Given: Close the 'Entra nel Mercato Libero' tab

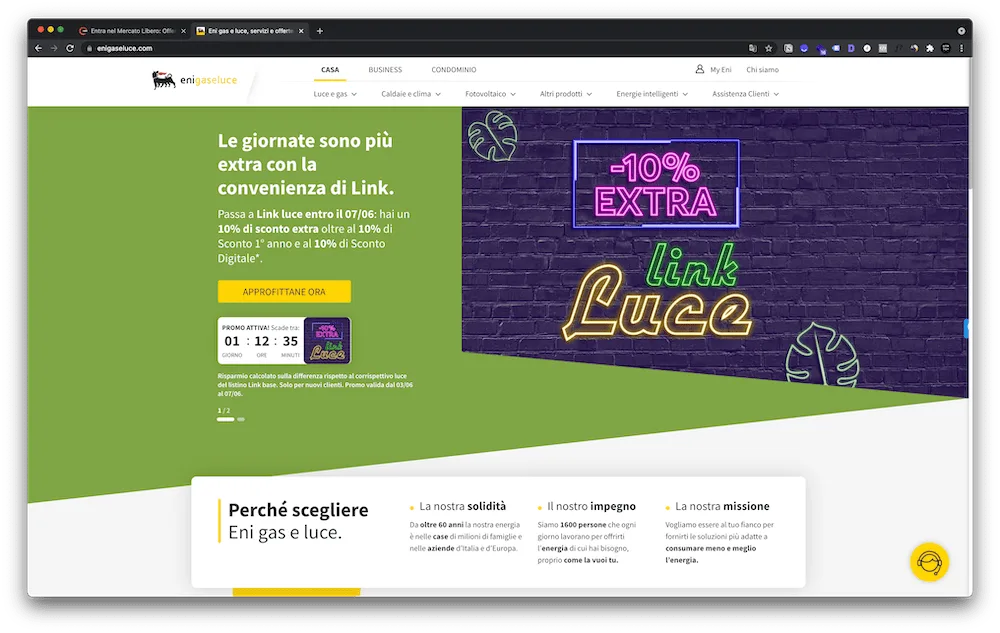Looking at the screenshot, I should [x=183, y=31].
